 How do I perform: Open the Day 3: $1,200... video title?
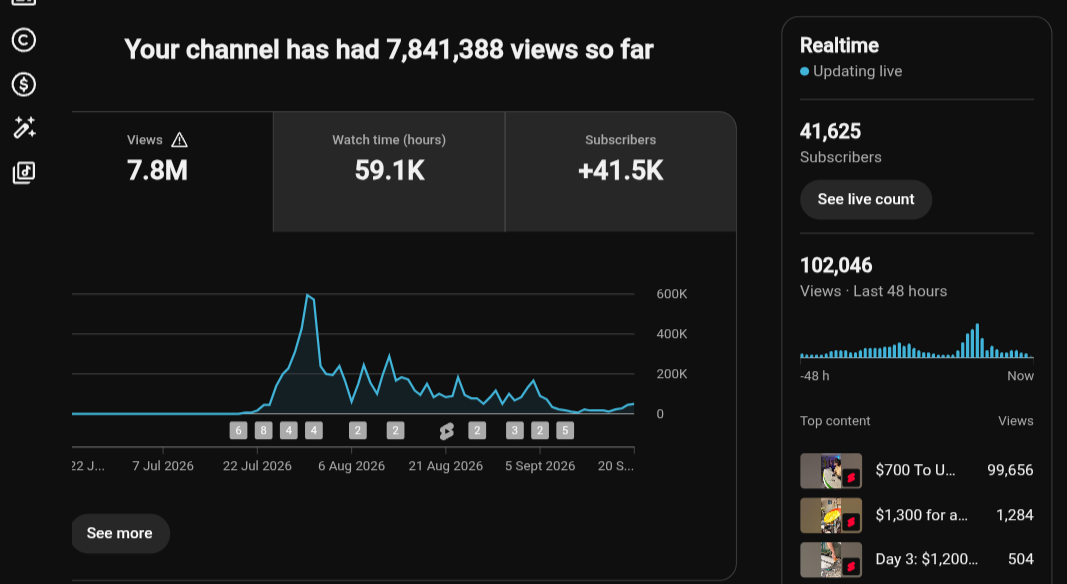tap(926, 559)
